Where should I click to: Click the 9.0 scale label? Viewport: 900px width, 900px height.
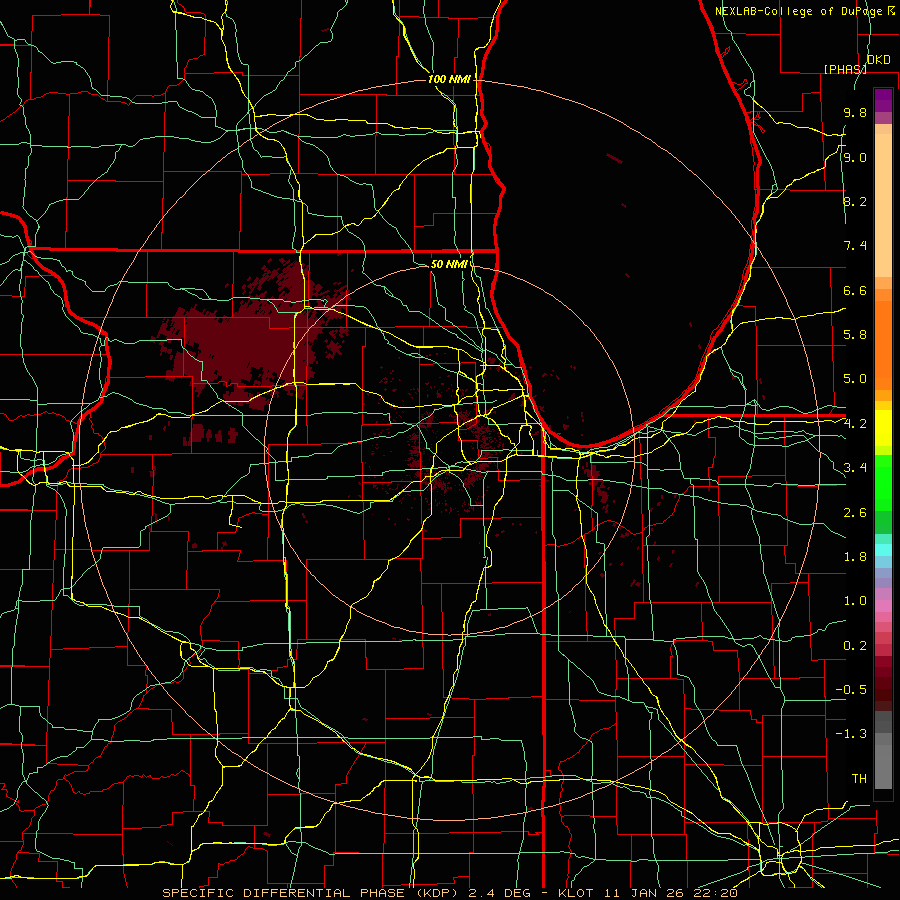[855, 157]
